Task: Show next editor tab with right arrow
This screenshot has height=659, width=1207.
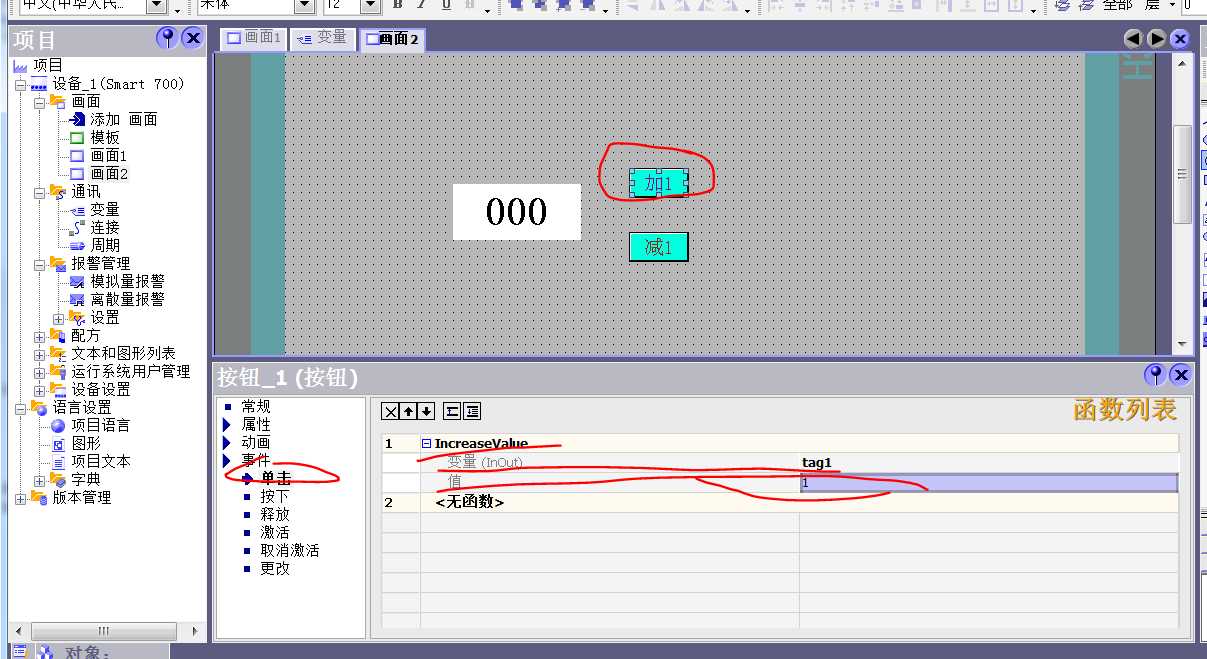Action: (1156, 39)
